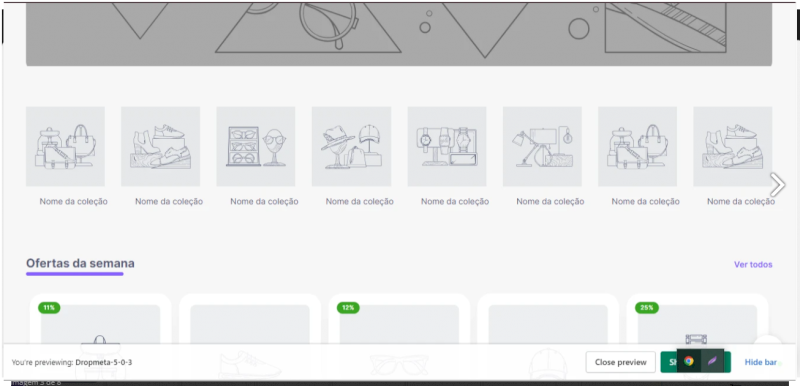The image size is (800, 386).
Task: Click the 25% discount badge
Action: 646,307
